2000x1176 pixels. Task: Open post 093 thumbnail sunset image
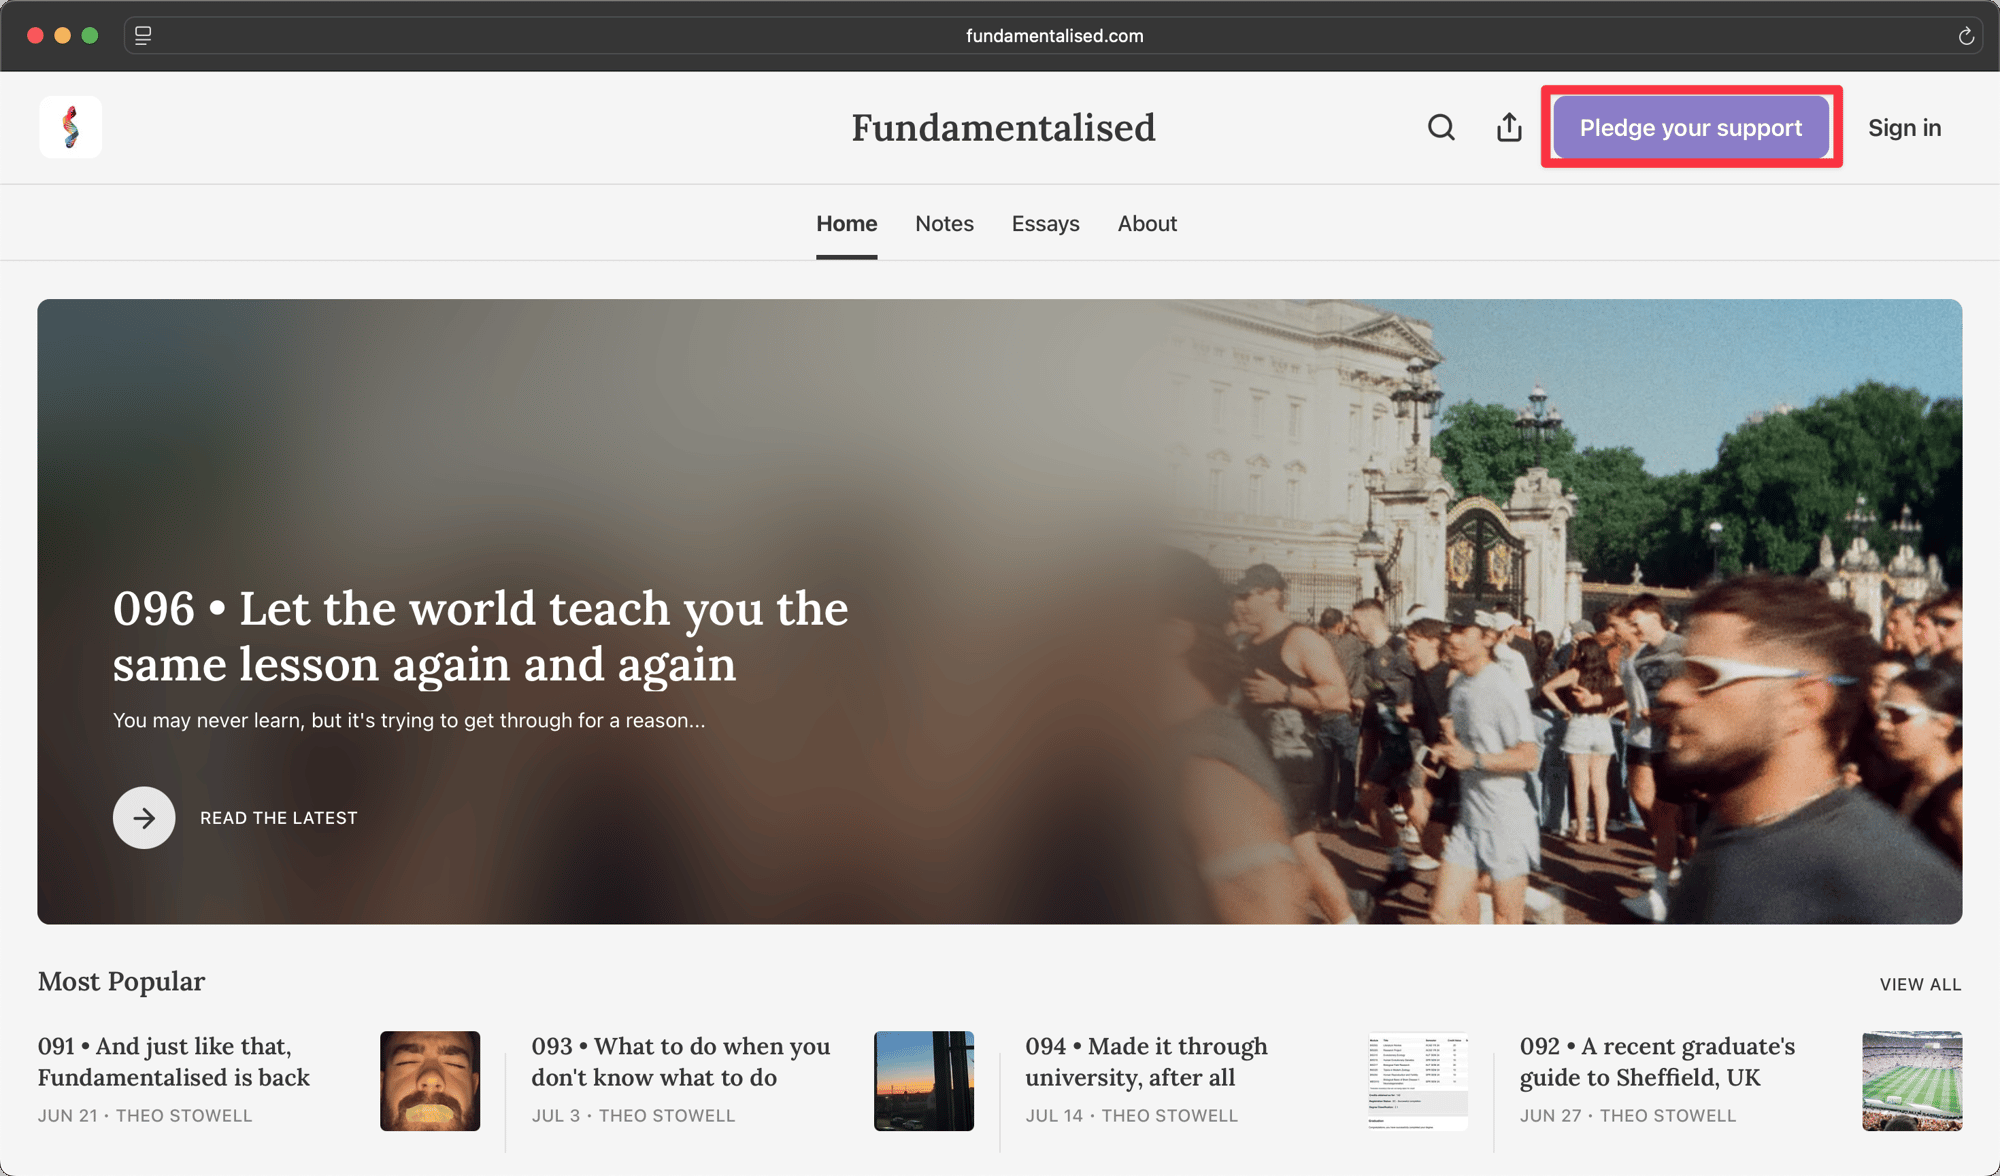(x=923, y=1080)
